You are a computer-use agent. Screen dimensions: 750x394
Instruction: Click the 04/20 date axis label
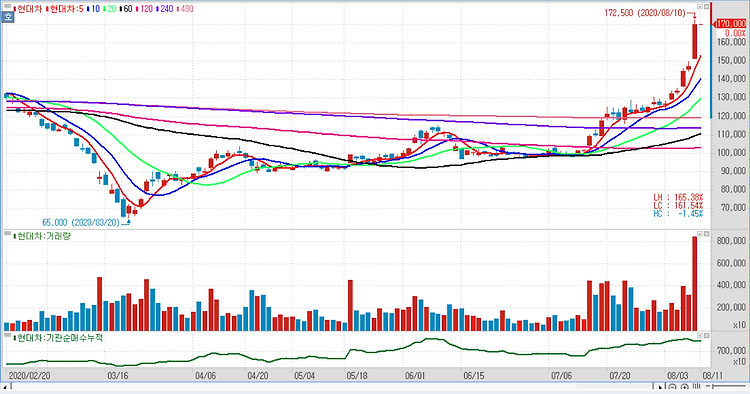[258, 376]
